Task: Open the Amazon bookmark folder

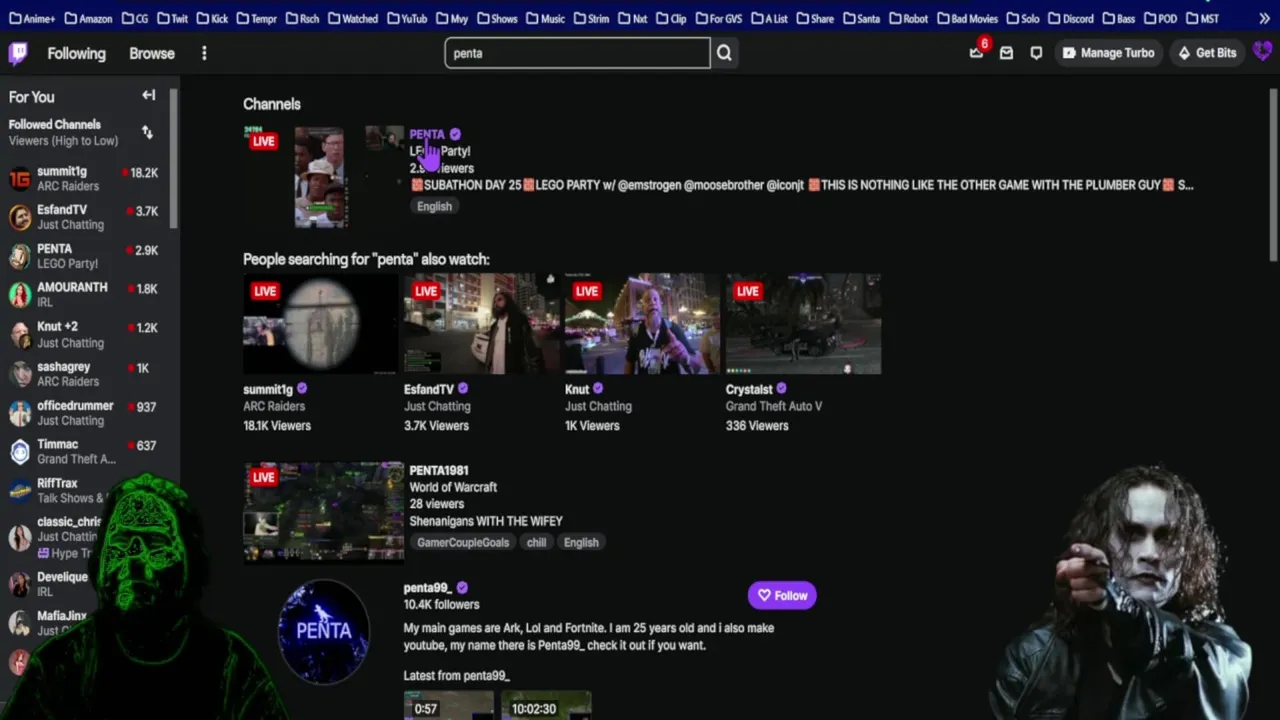Action: pyautogui.click(x=89, y=18)
